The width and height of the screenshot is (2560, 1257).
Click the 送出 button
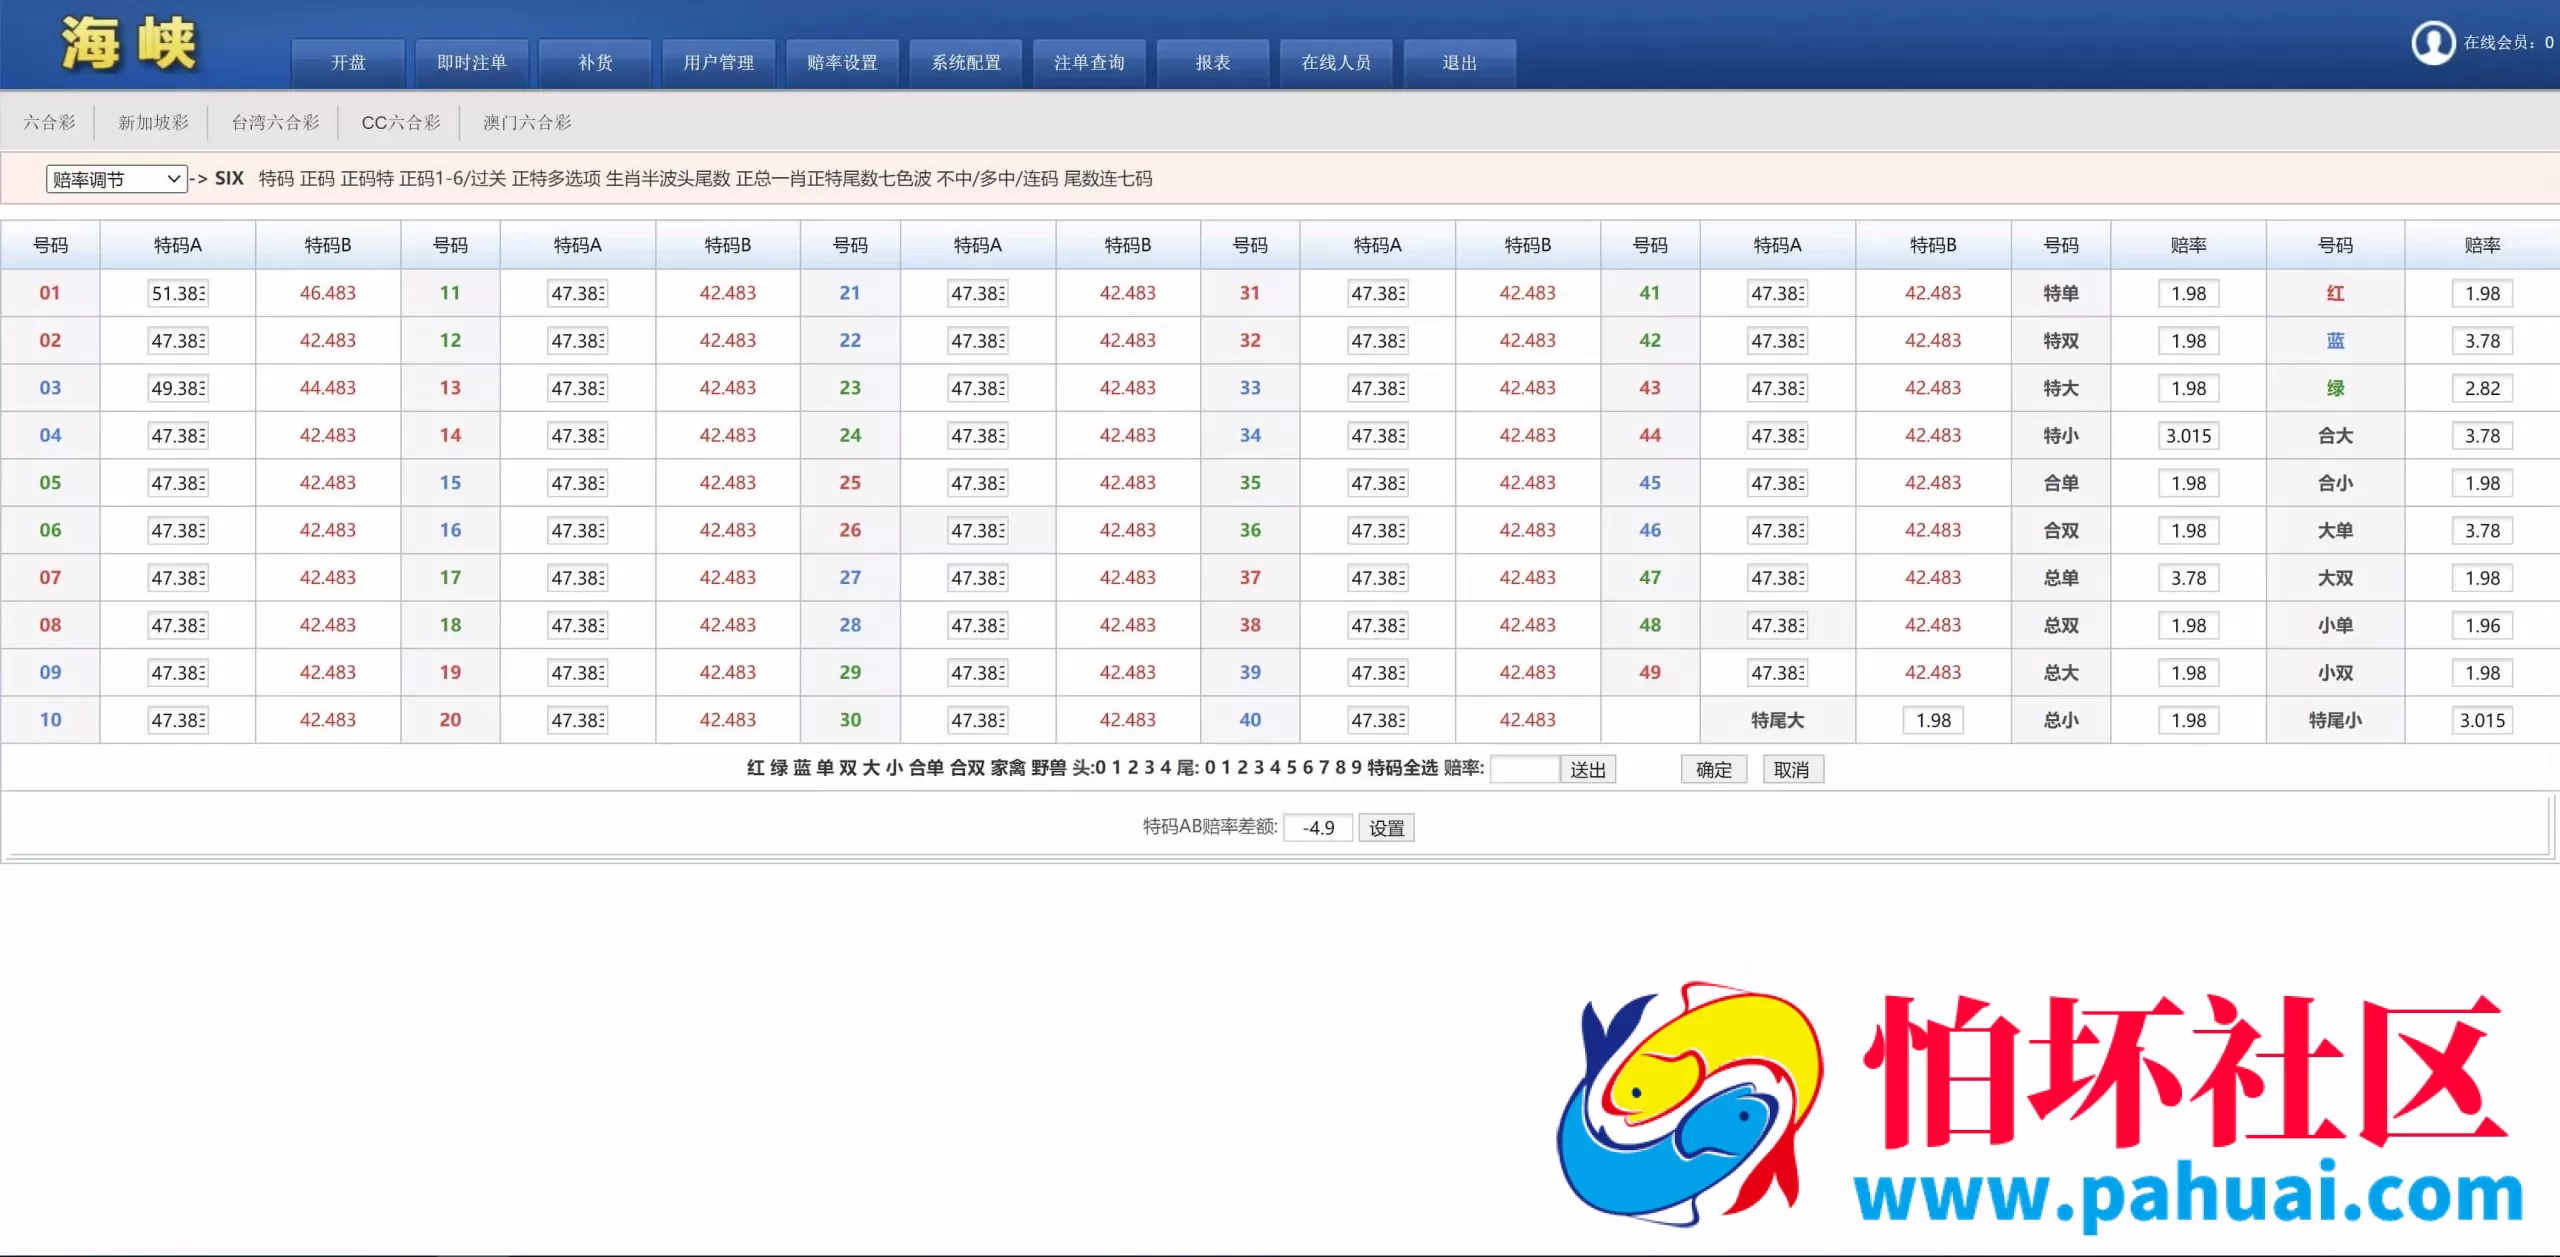tap(1587, 769)
